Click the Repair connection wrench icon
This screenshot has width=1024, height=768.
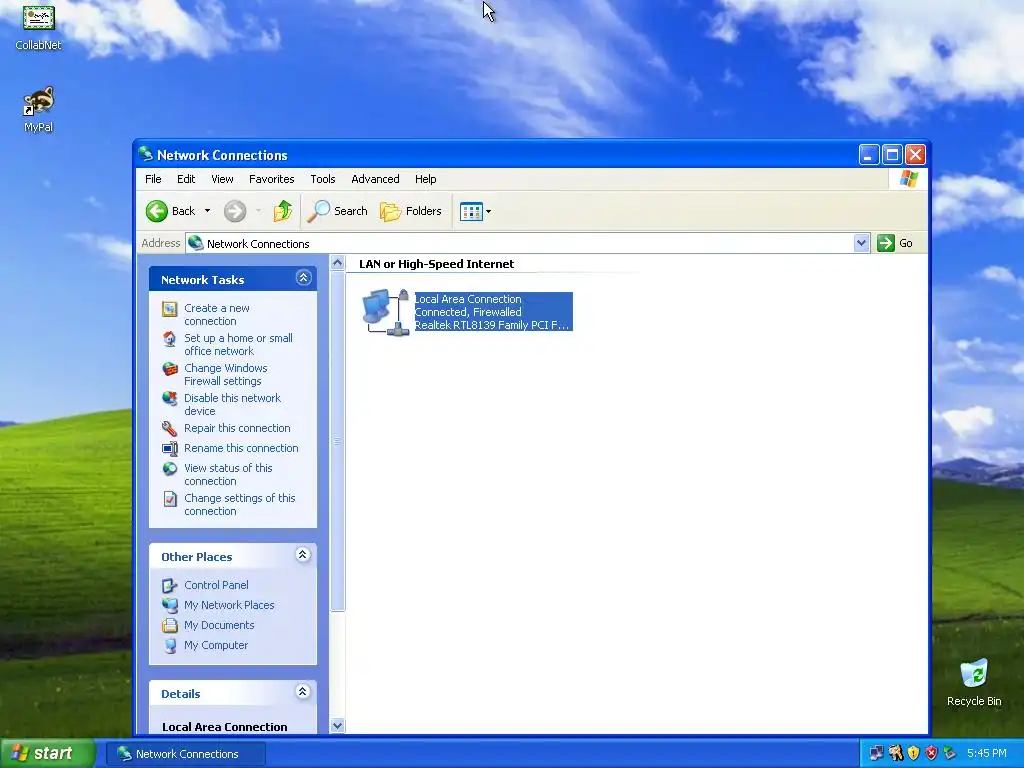170,428
